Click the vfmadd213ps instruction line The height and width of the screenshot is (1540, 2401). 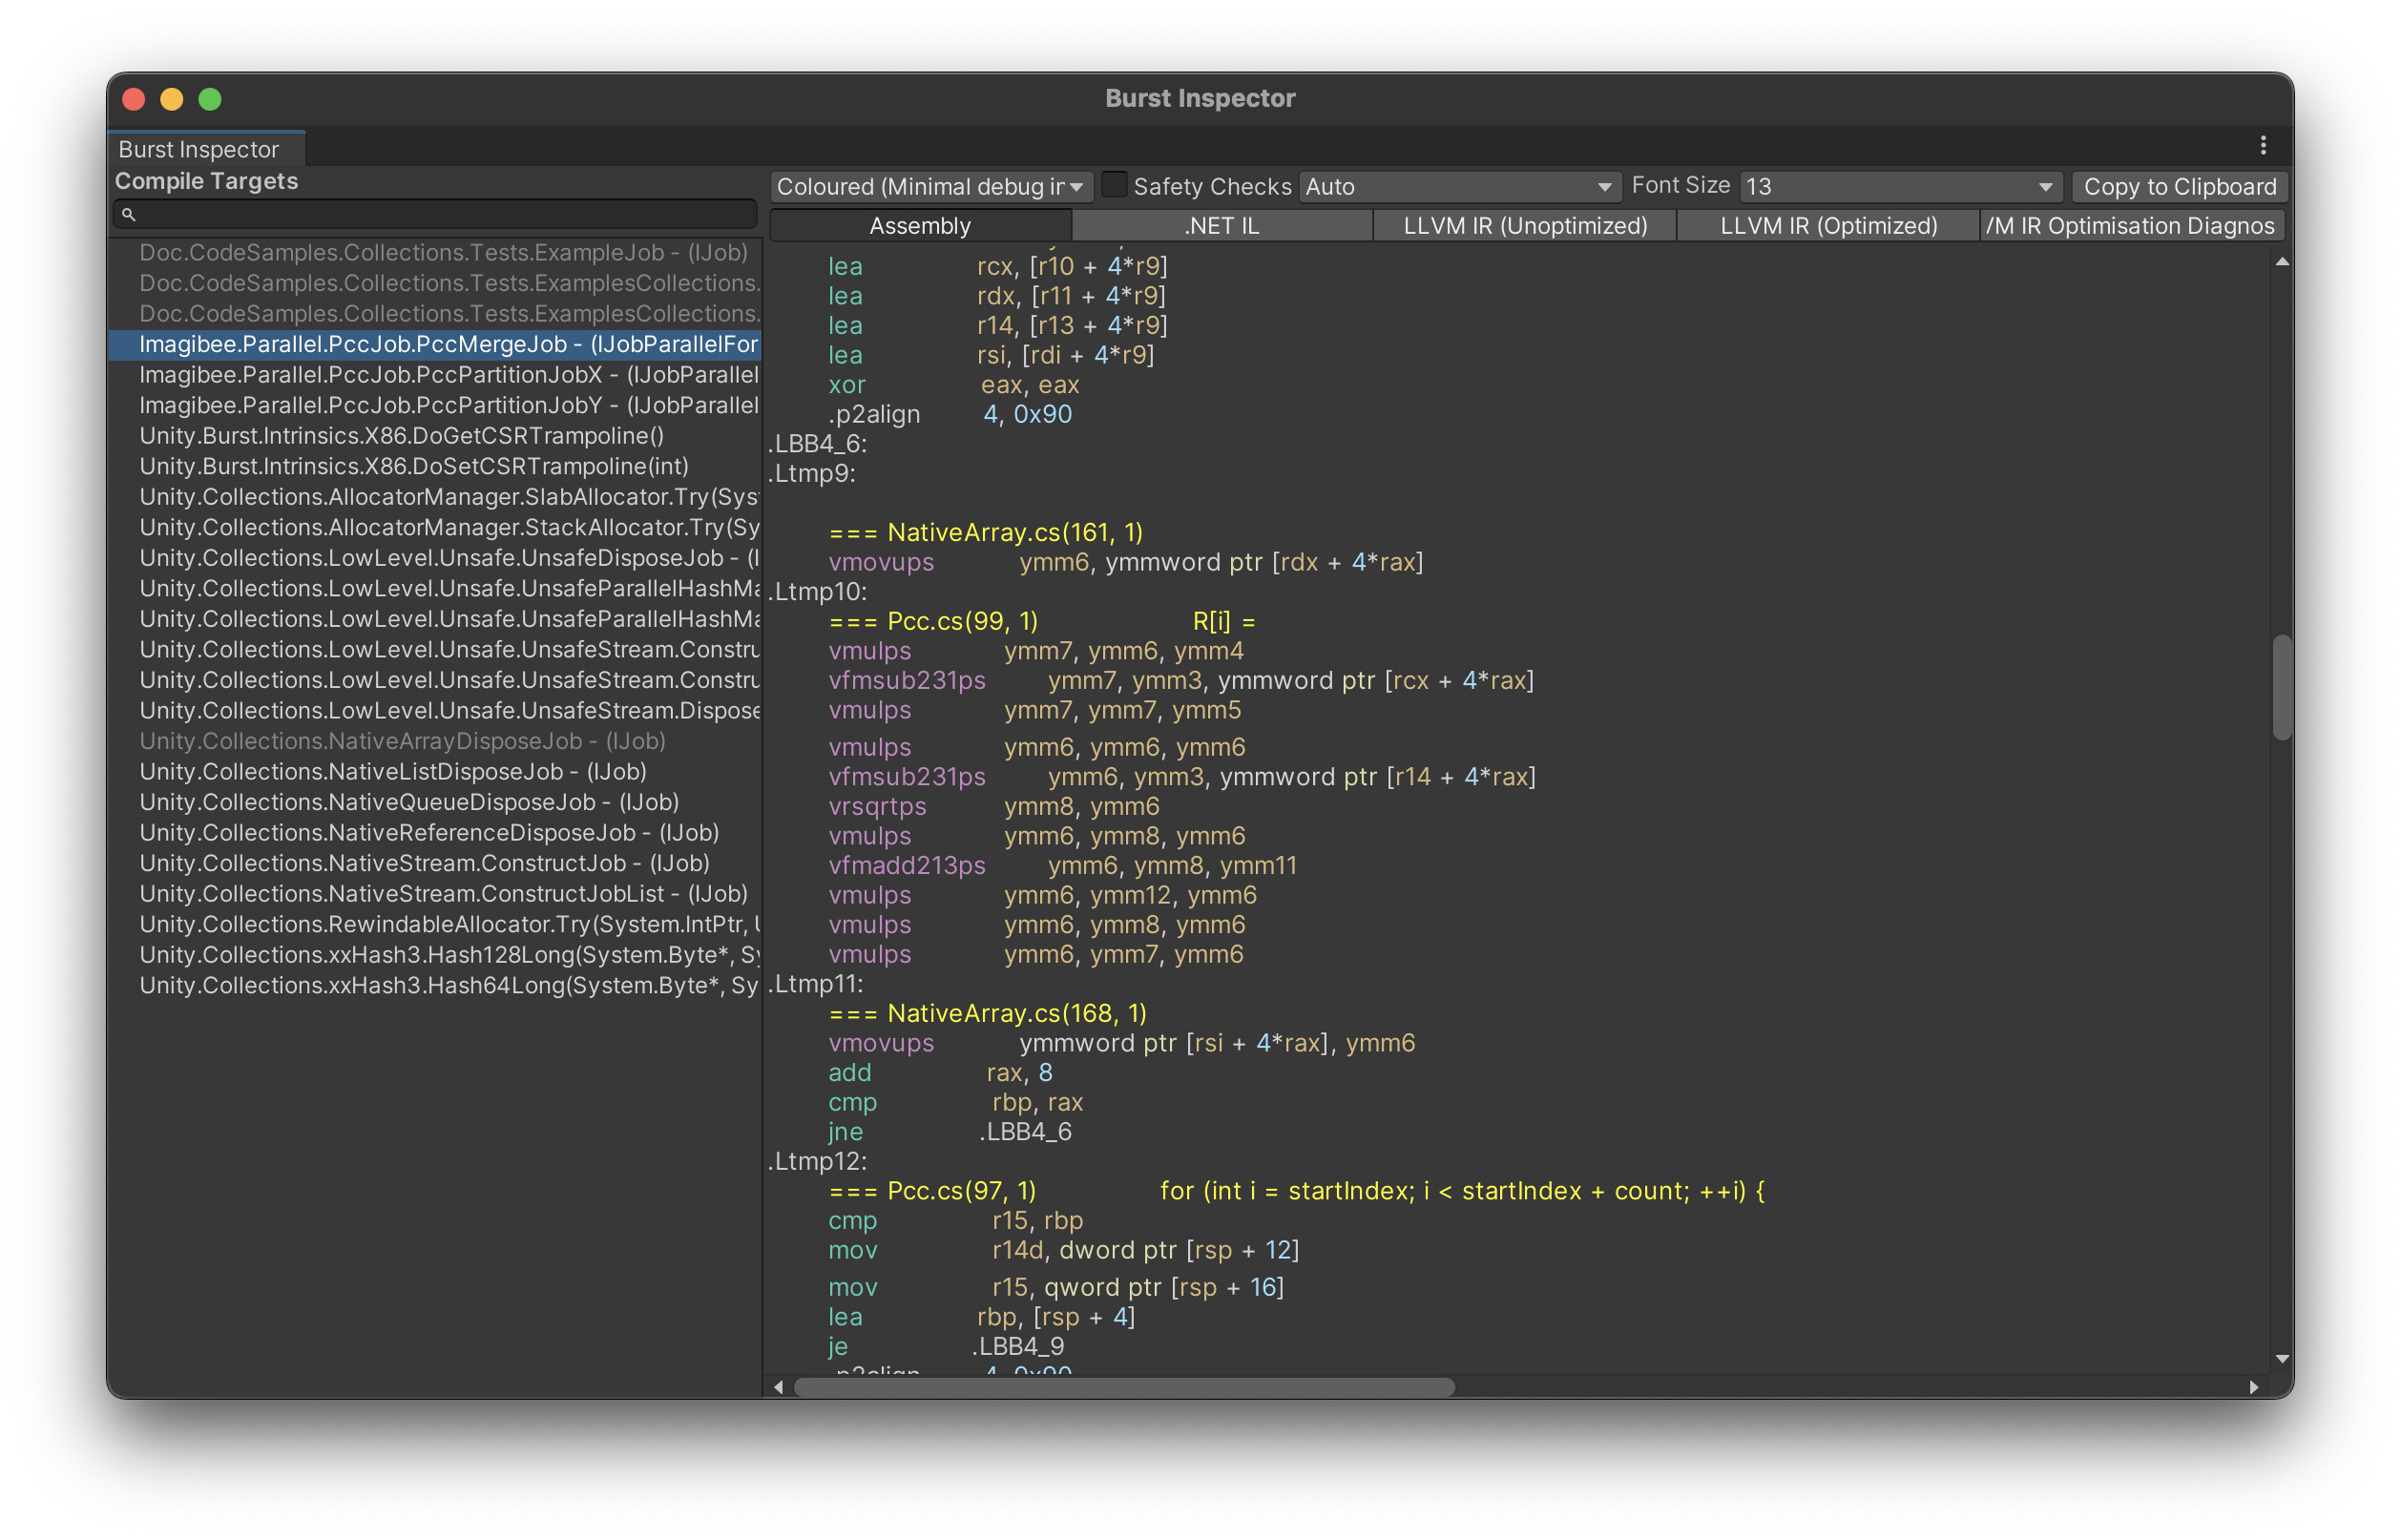pos(1063,866)
